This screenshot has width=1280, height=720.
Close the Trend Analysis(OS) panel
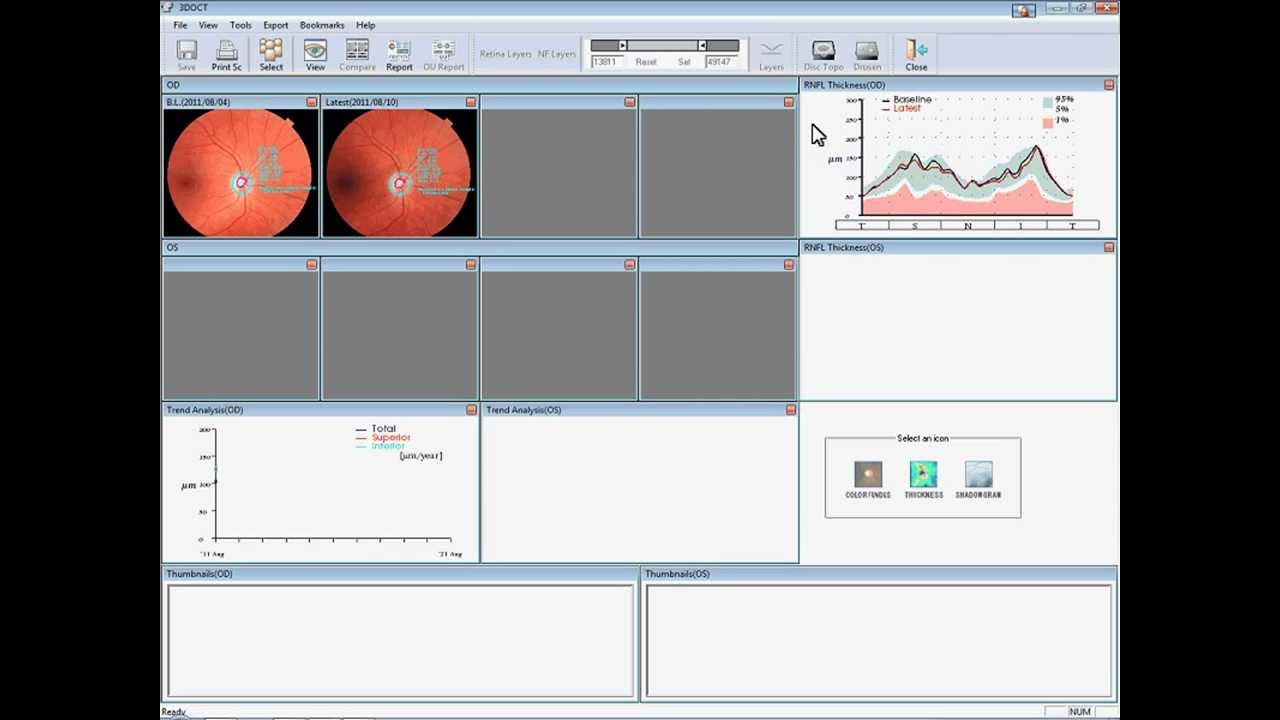click(x=791, y=410)
